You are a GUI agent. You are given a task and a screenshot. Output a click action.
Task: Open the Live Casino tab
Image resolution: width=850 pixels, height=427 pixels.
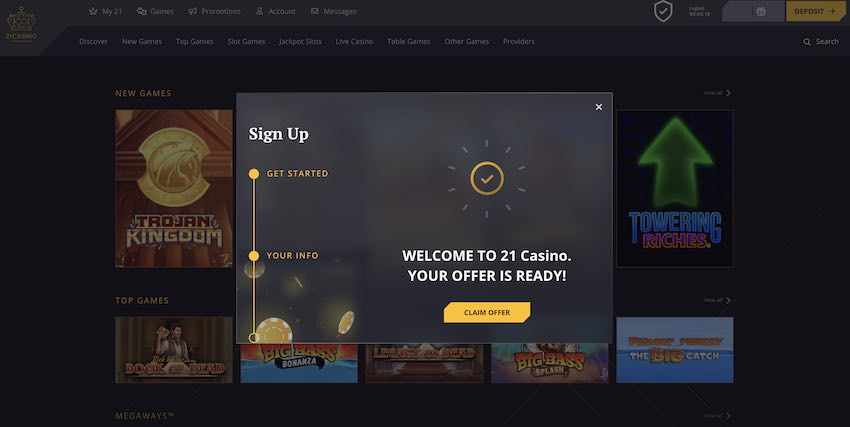(354, 42)
